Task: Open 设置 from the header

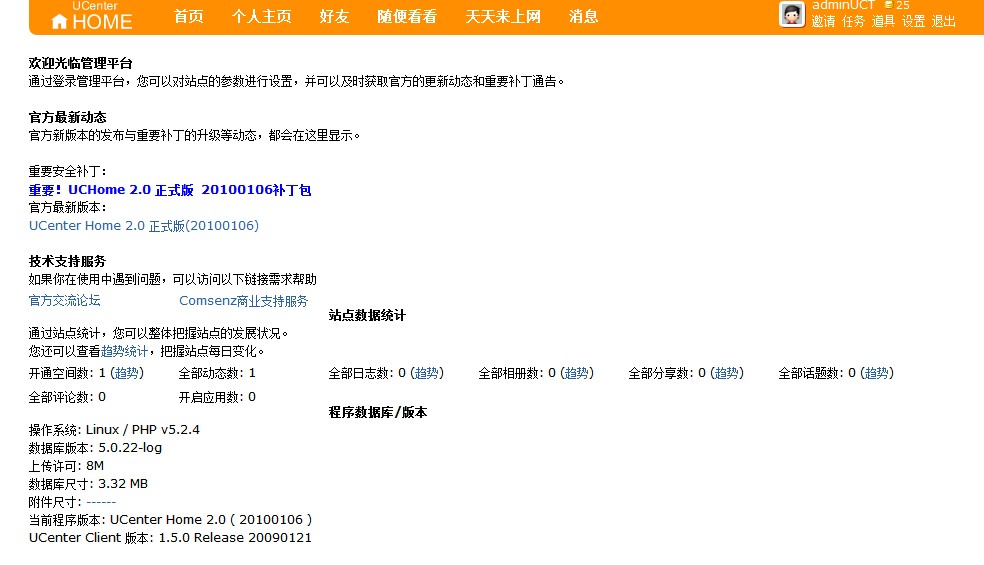Action: [x=914, y=21]
